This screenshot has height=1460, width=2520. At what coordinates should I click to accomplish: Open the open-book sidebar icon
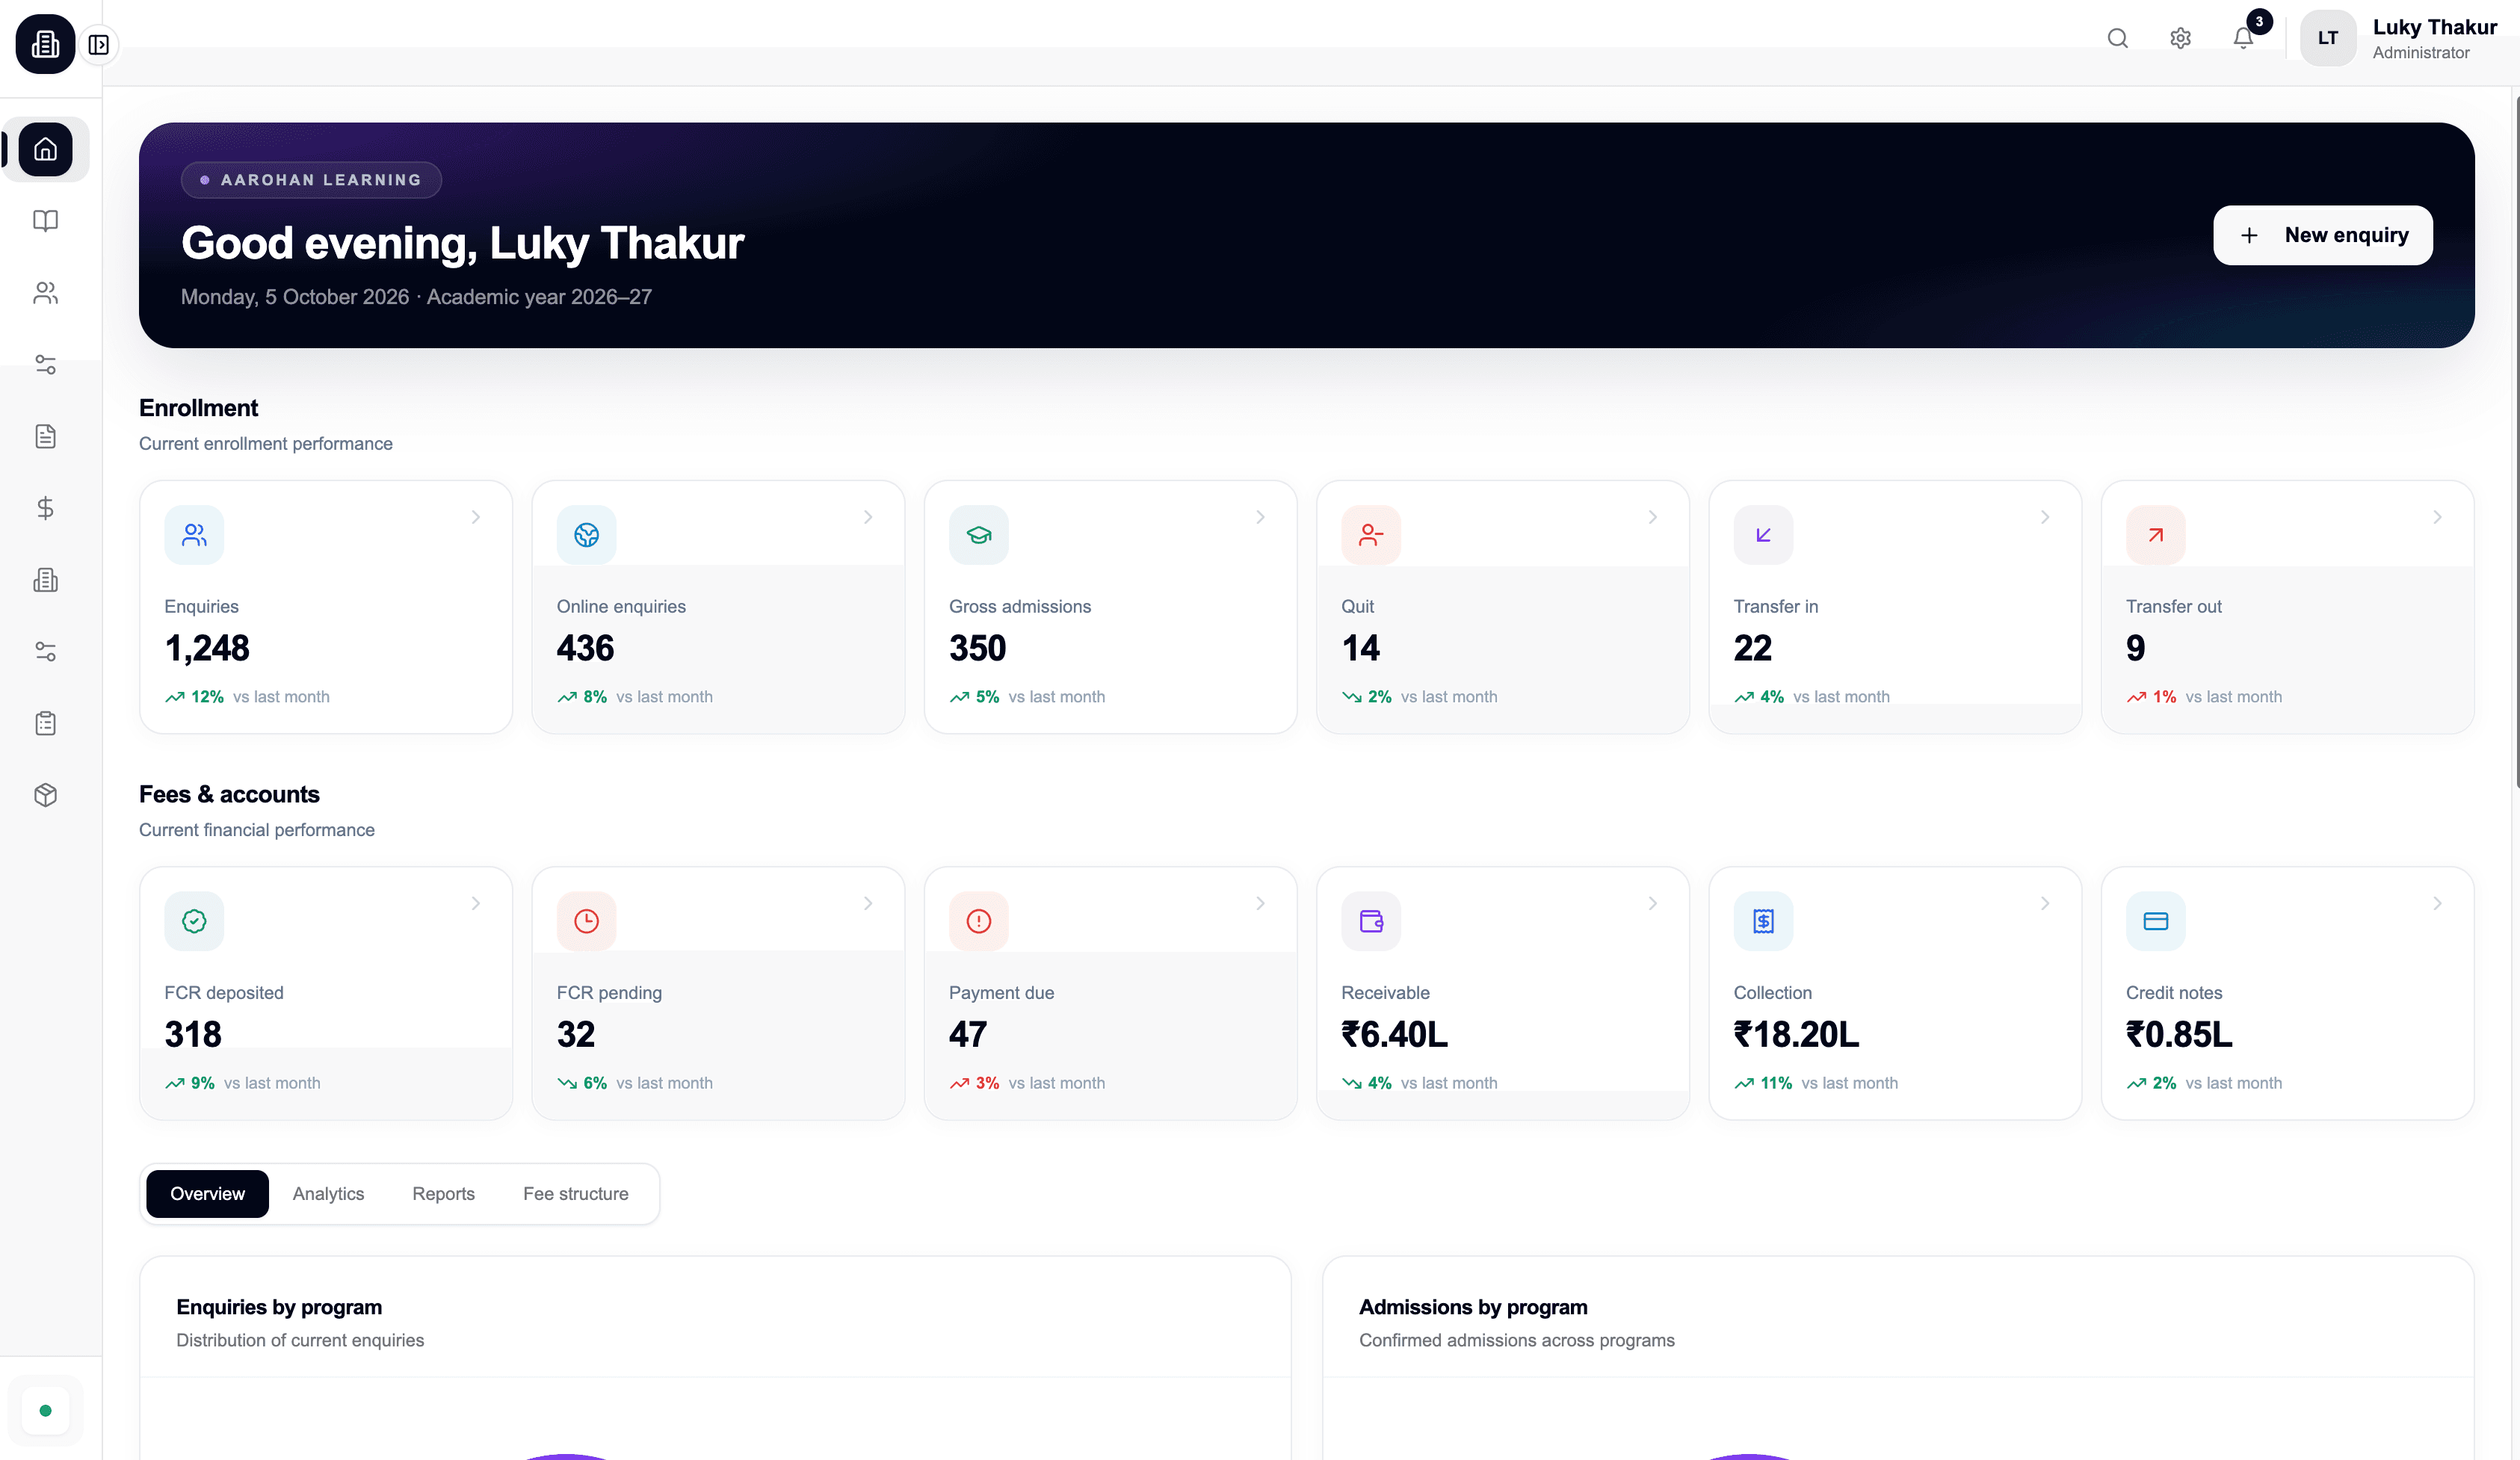pyautogui.click(x=45, y=221)
